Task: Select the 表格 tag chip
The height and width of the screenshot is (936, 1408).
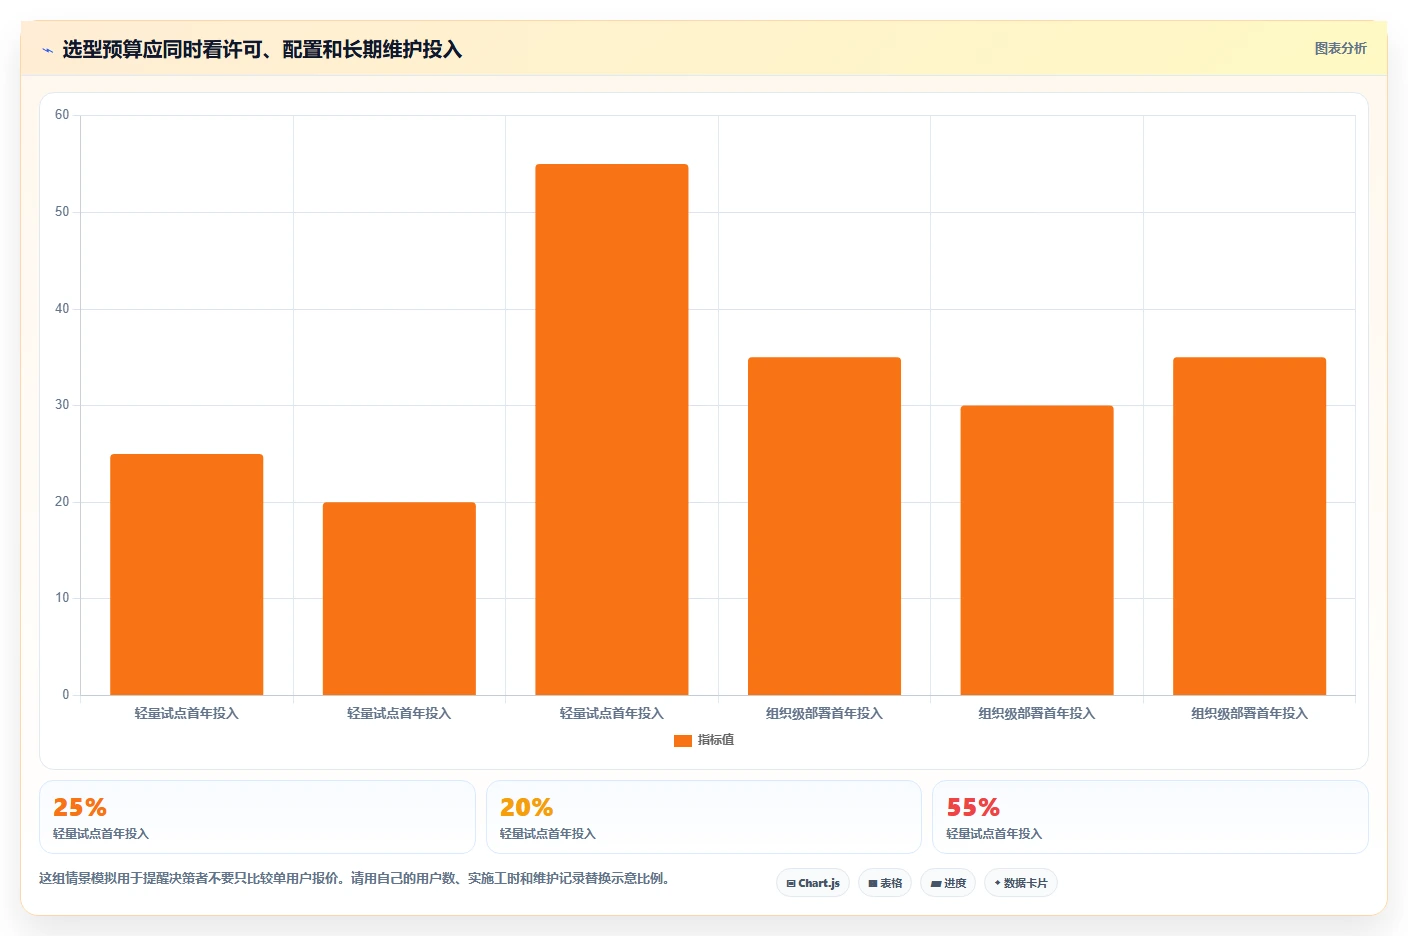Action: coord(885,883)
